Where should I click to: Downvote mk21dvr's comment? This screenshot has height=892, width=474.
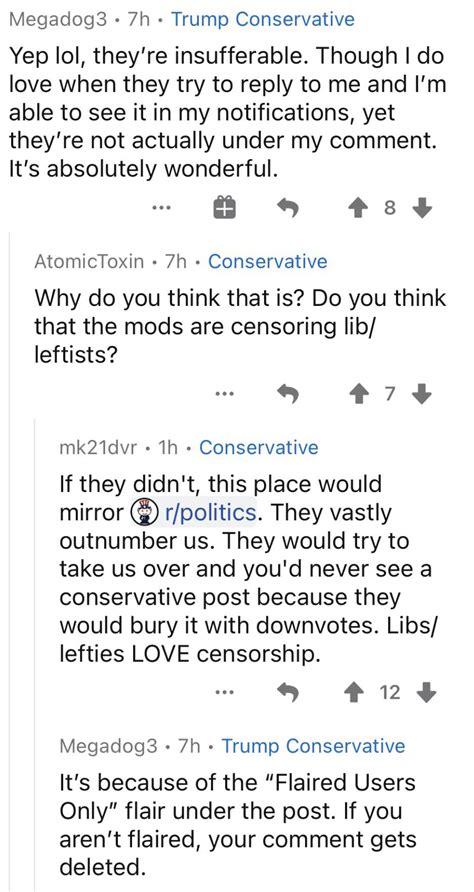[x=427, y=692]
